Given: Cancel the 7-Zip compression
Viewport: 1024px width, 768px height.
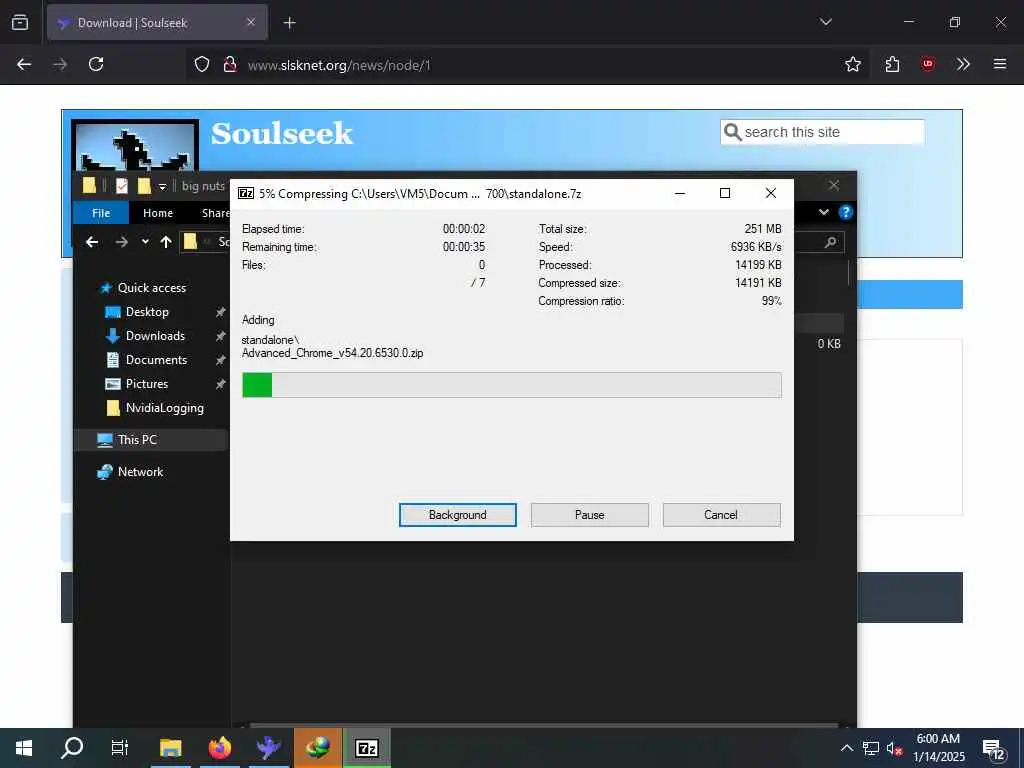Looking at the screenshot, I should [721, 515].
